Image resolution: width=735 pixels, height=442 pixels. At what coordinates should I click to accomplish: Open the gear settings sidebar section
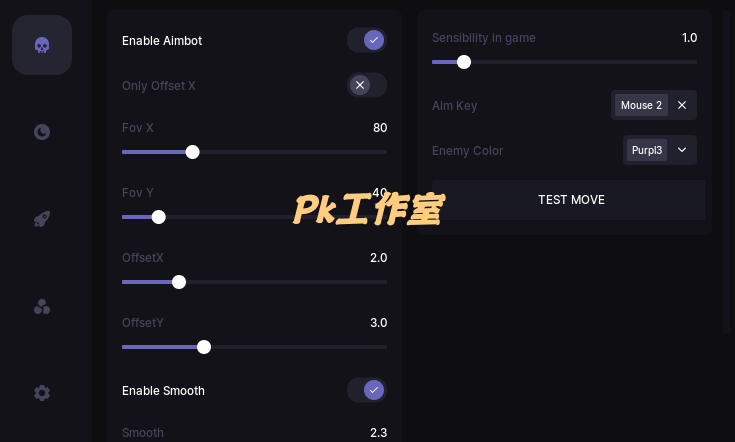pos(42,393)
